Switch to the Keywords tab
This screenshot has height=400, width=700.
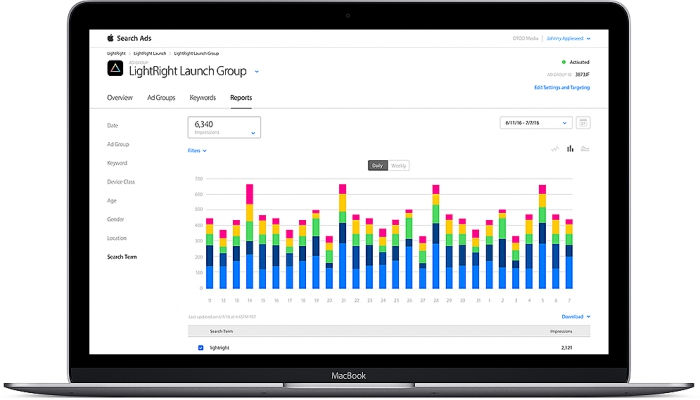tap(203, 98)
